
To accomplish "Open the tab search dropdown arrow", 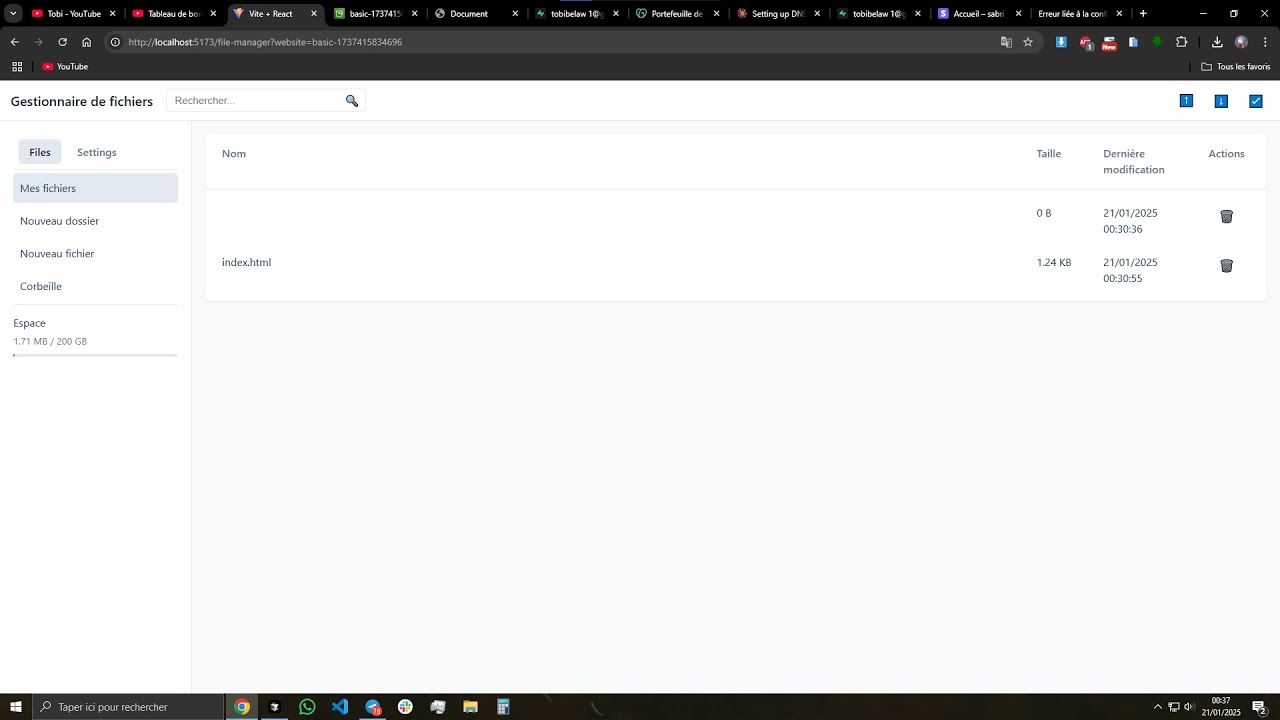I will 14,14.
